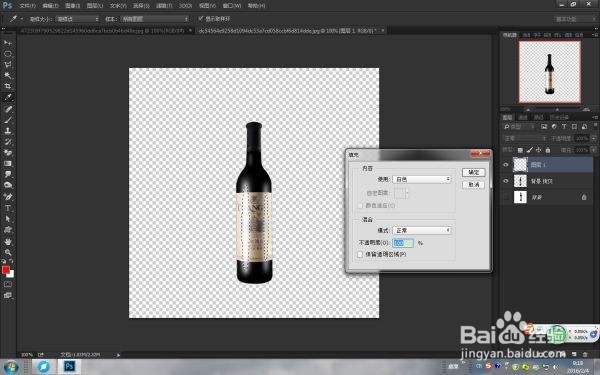Open the 编辑(E) menu
The height and width of the screenshot is (375, 600).
51,6
